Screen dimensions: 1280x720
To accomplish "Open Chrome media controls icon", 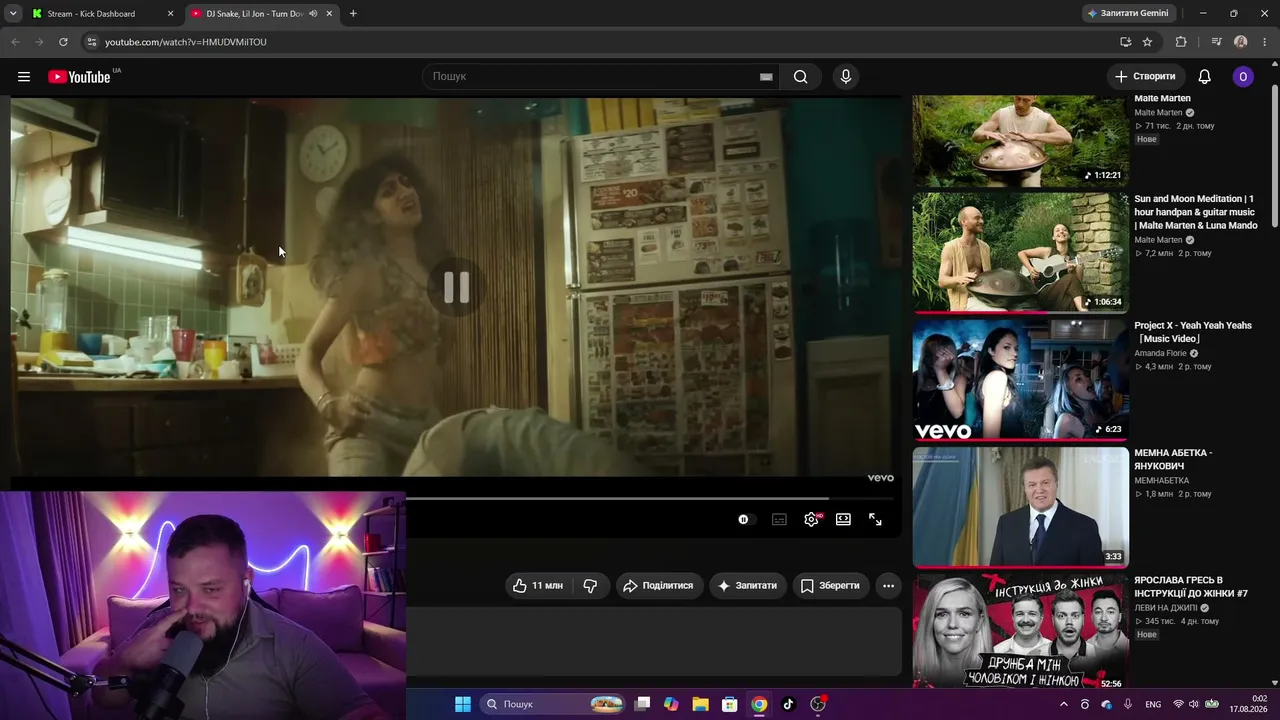I will click(x=1216, y=42).
